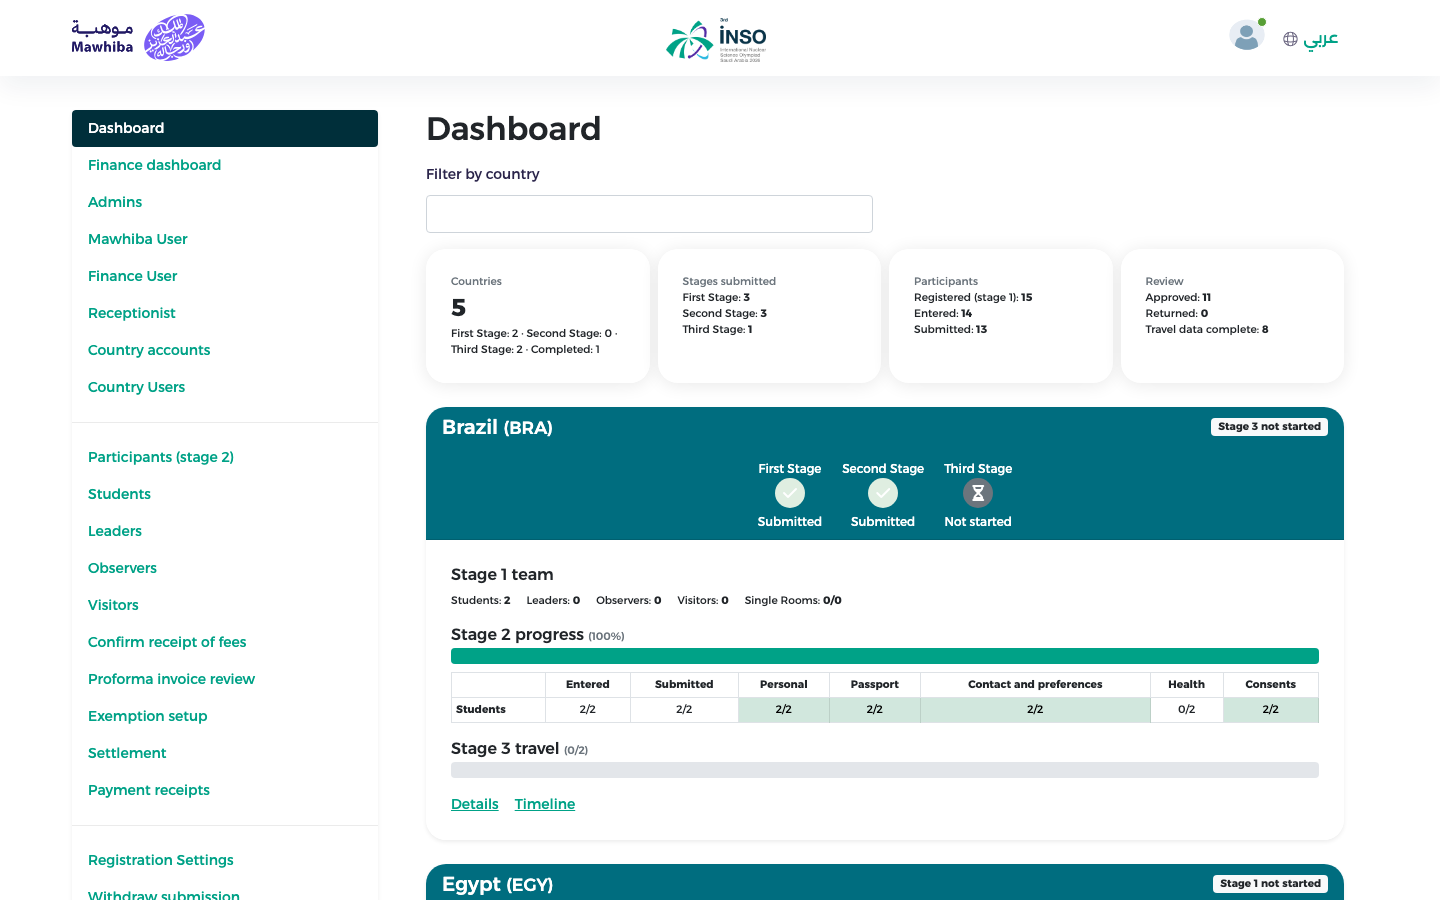Image resolution: width=1440 pixels, height=900 pixels.
Task: Open the user profile avatar
Action: tap(1246, 36)
